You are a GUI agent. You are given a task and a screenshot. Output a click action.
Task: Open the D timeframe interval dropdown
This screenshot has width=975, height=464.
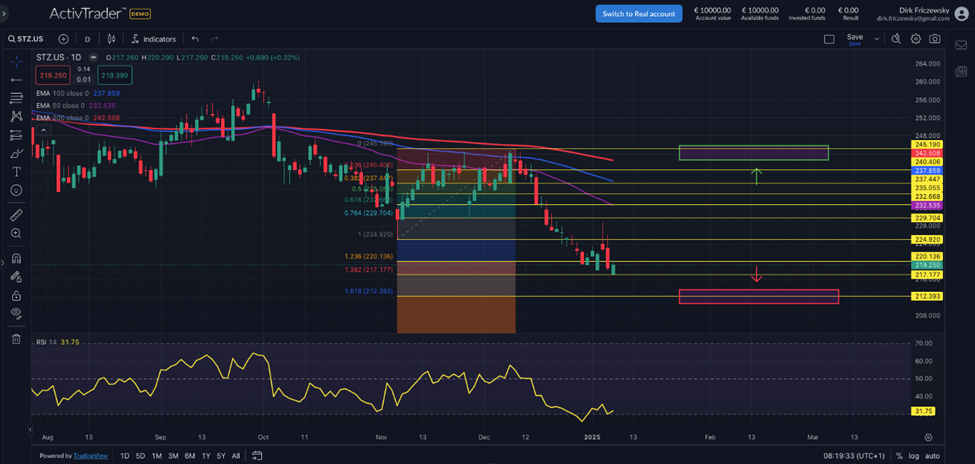(87, 39)
